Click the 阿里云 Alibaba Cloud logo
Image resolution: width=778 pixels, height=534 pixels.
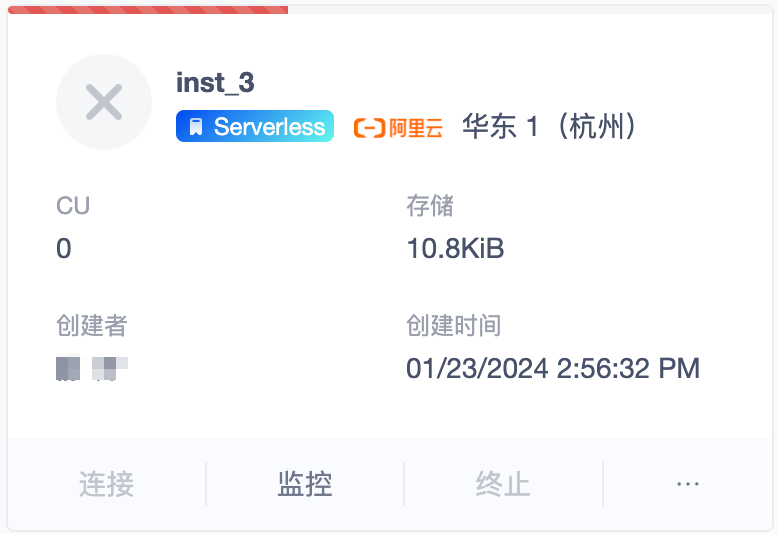click(370, 128)
